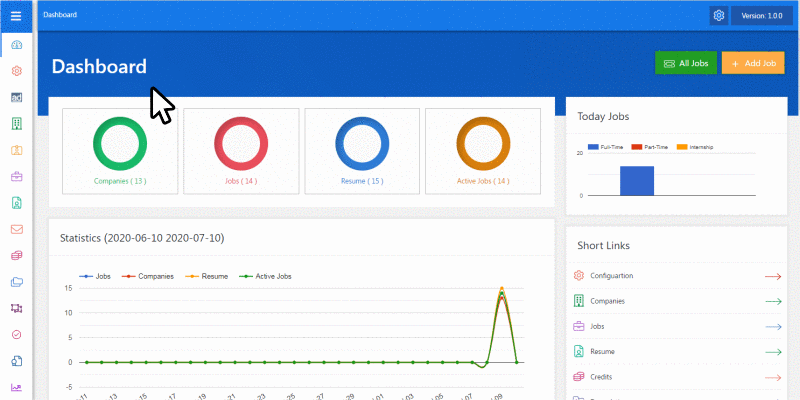Open the Jobs short link label
This screenshot has width=800, height=400.
pyautogui.click(x=597, y=327)
